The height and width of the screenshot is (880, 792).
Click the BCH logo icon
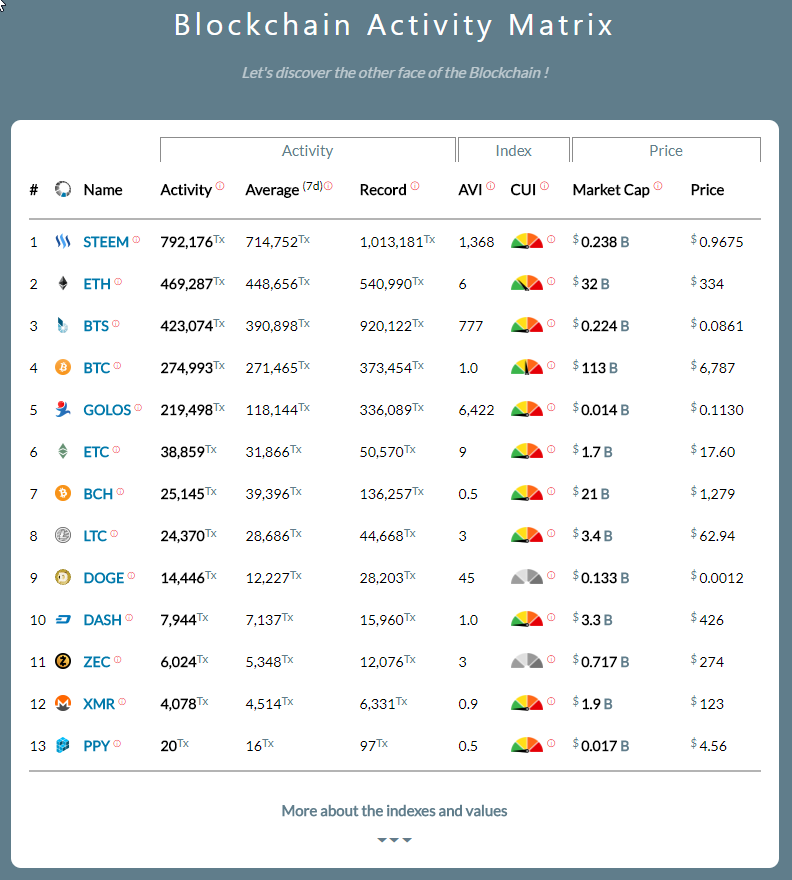click(63, 493)
